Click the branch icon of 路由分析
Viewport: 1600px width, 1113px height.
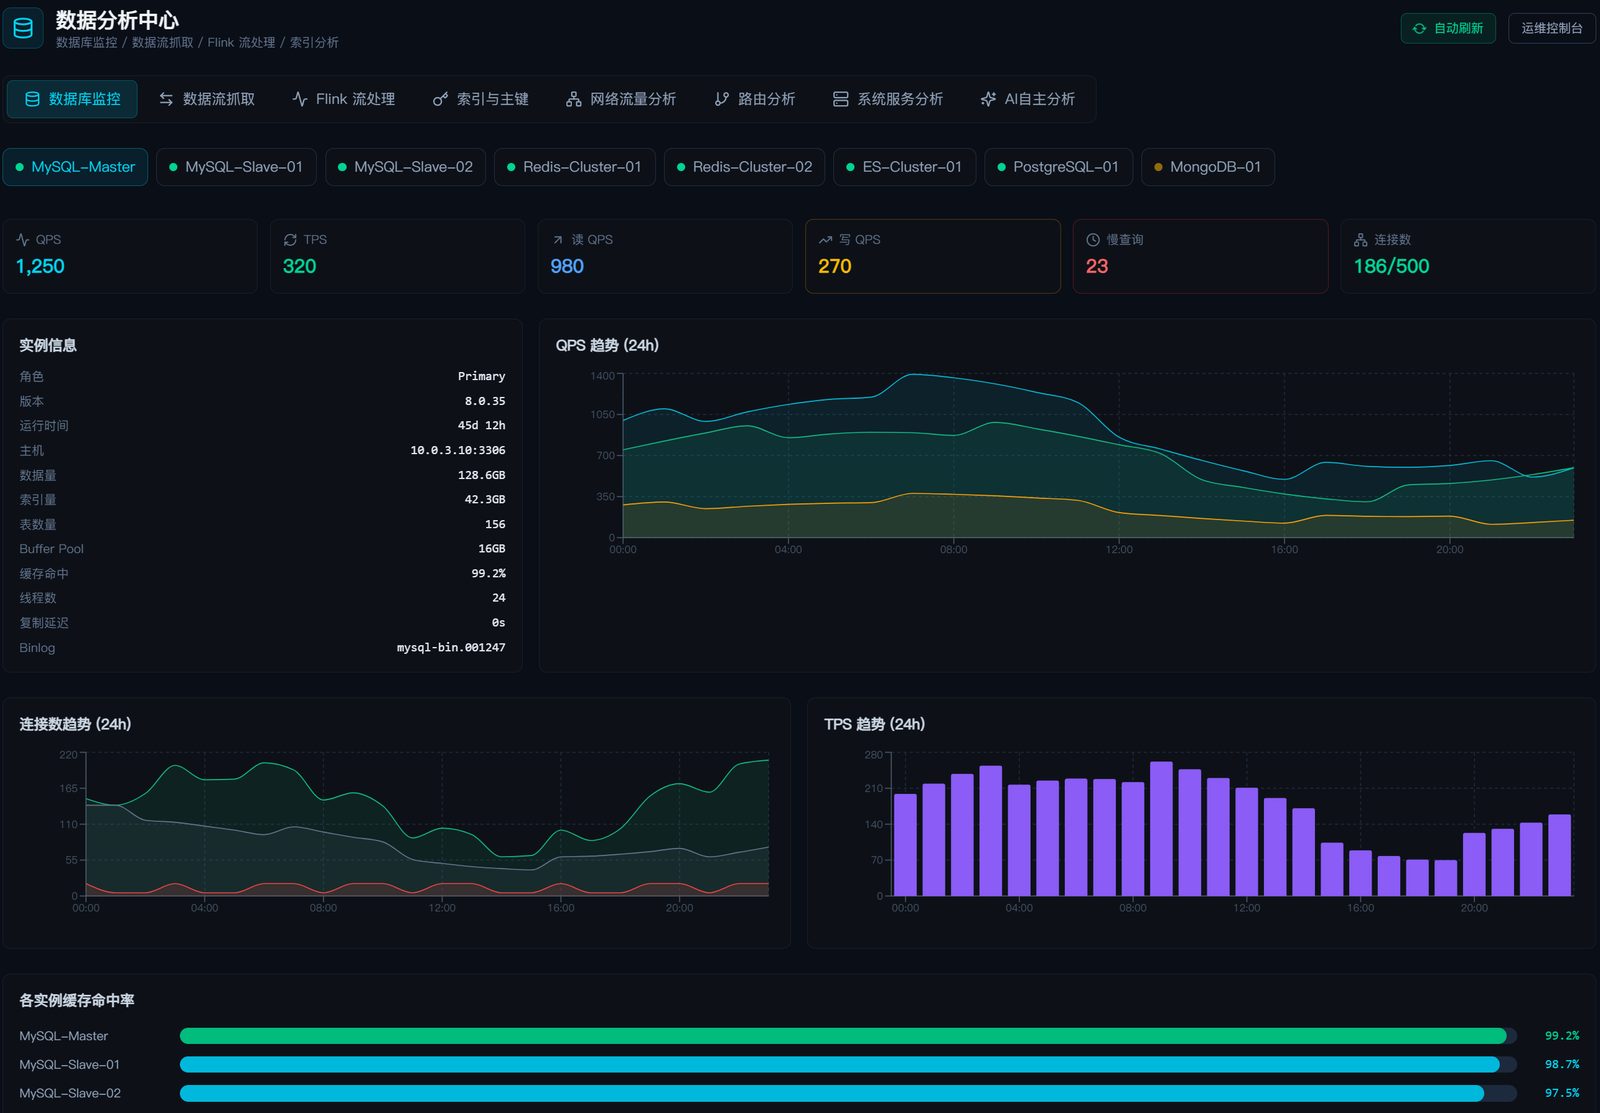pyautogui.click(x=721, y=99)
